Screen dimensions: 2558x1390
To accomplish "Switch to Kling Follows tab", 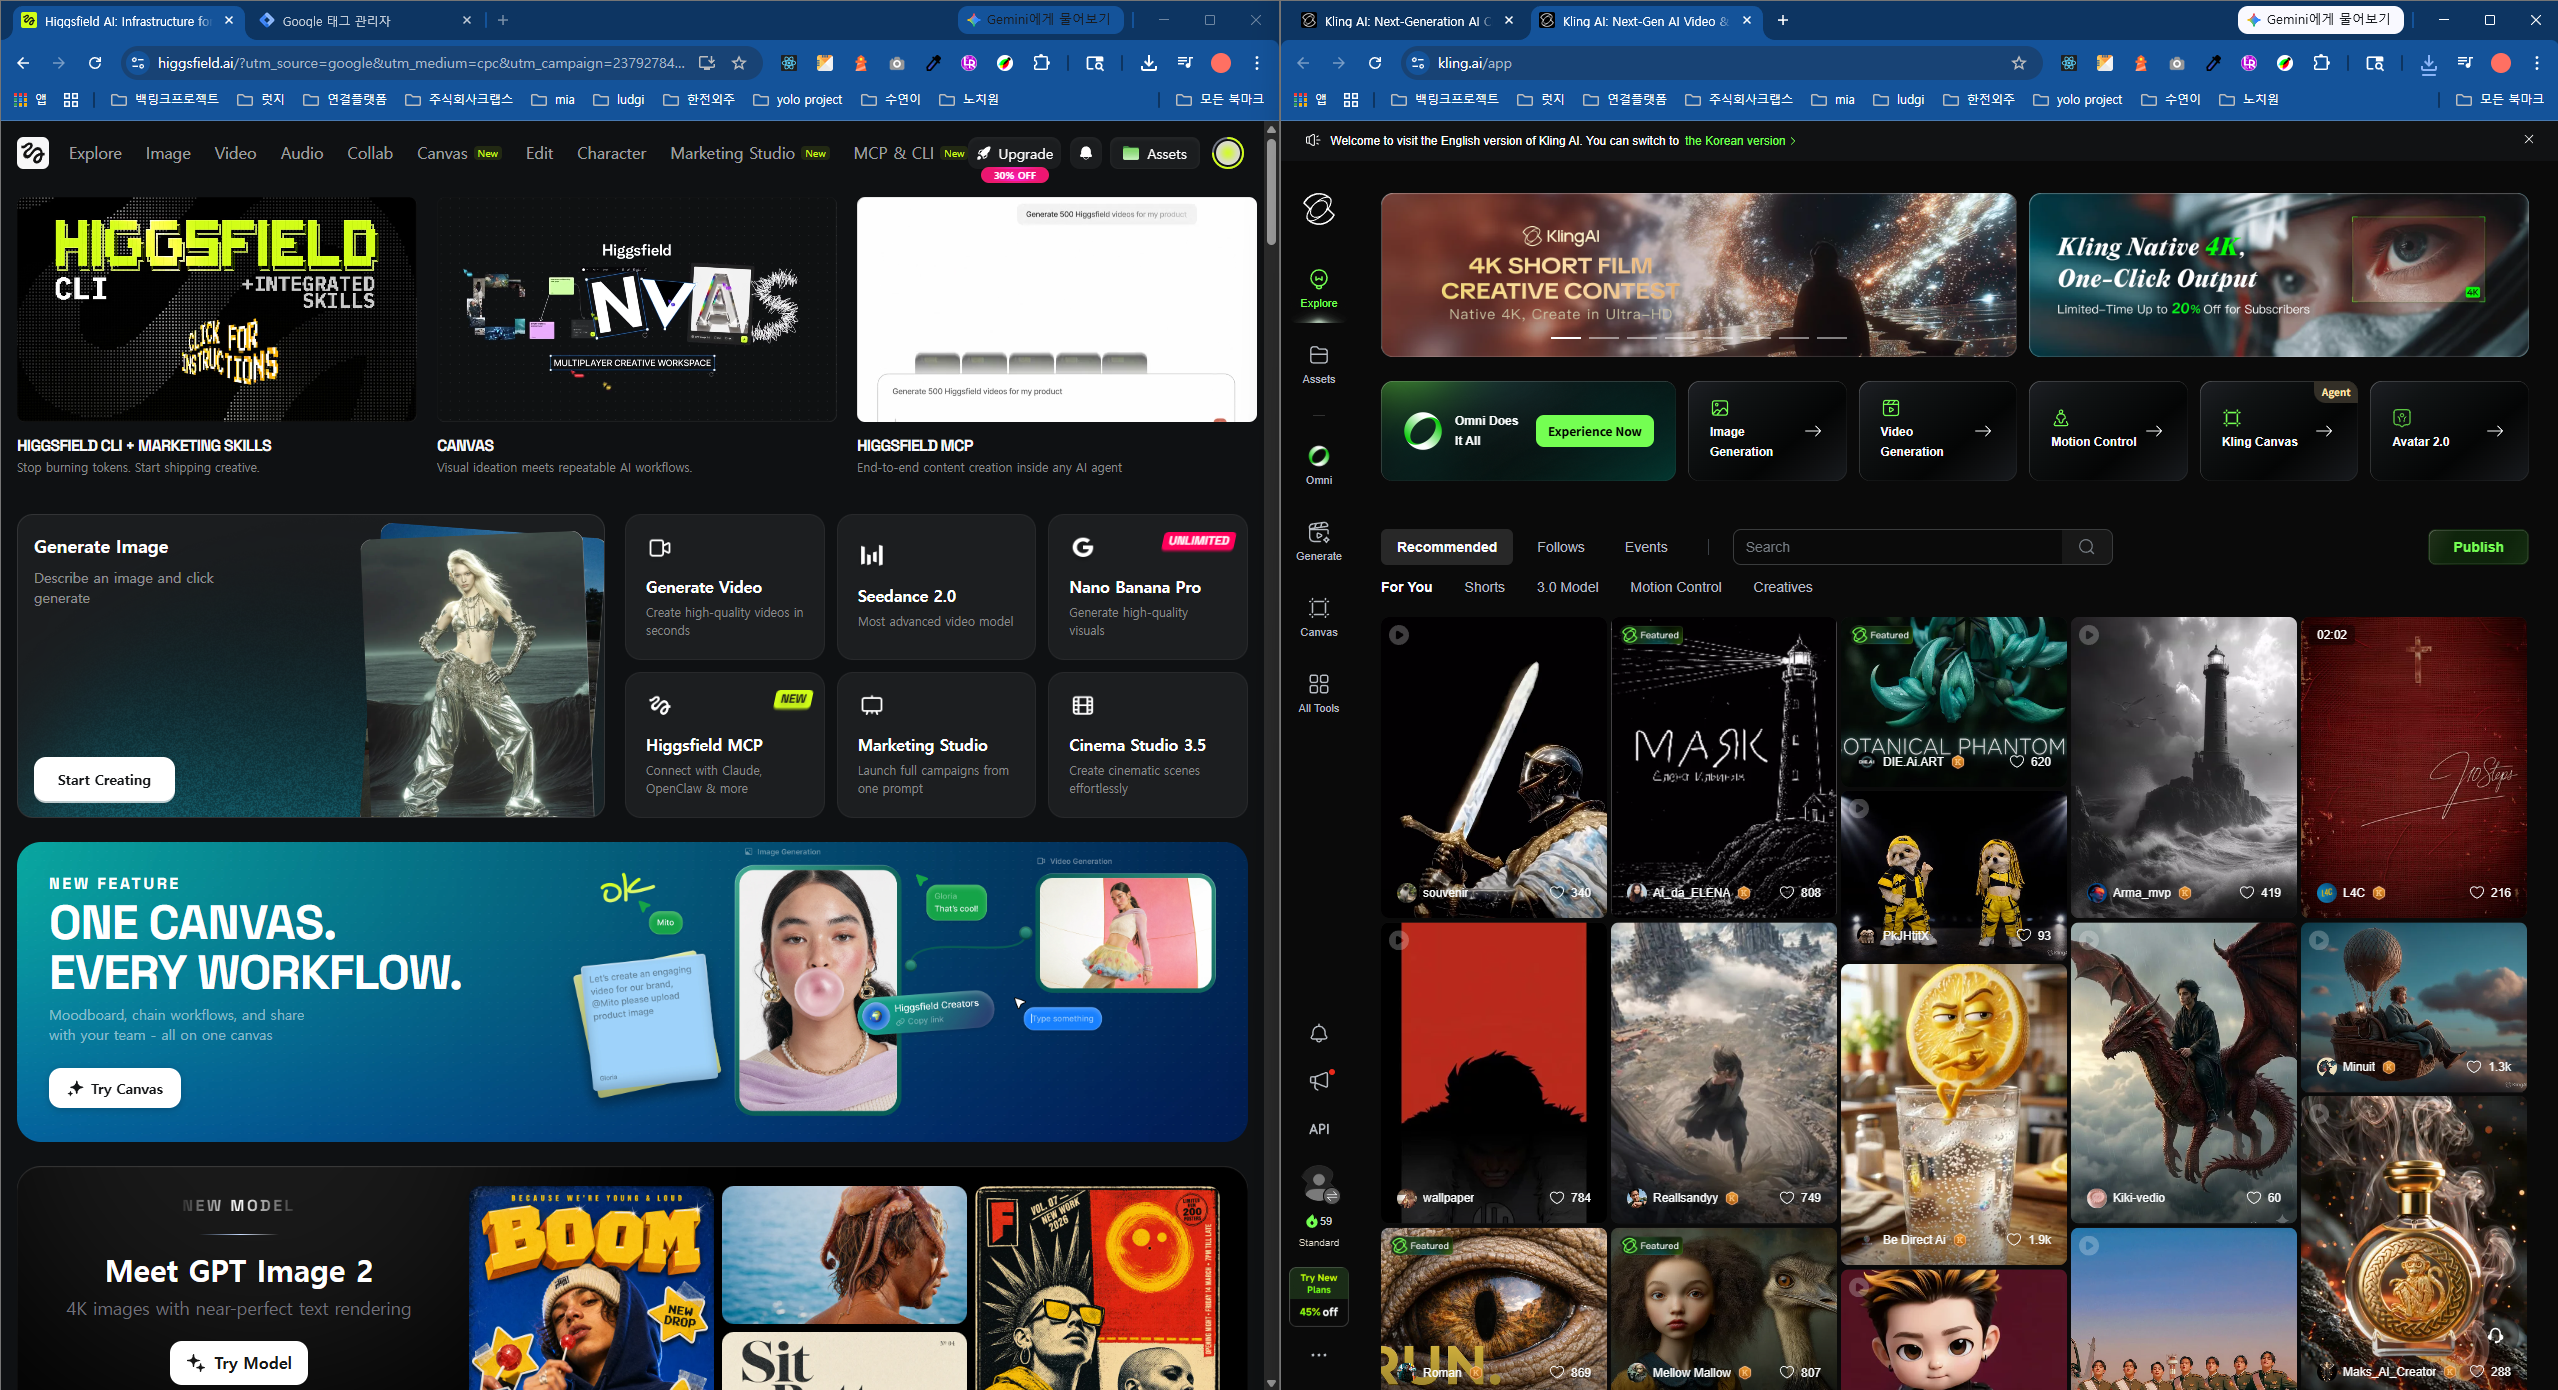I will pyautogui.click(x=1560, y=547).
